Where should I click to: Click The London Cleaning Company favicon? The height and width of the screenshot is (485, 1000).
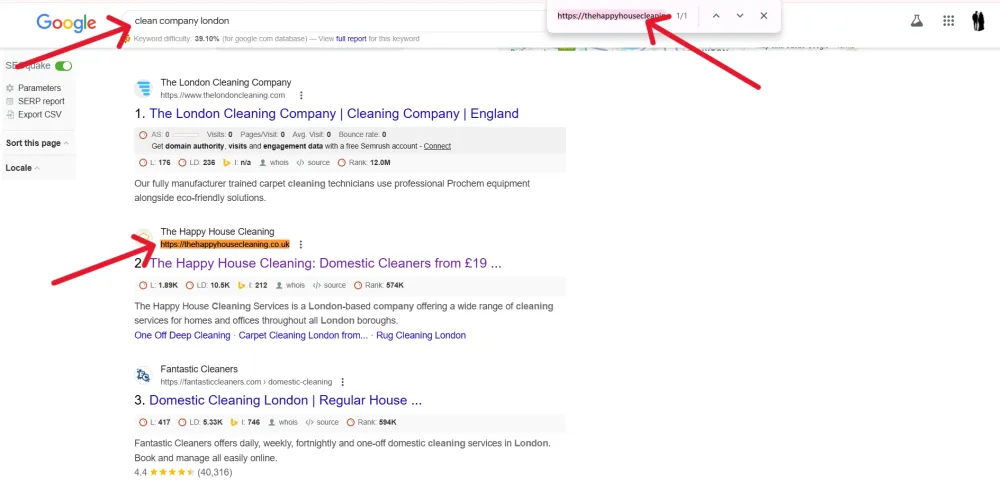point(143,89)
